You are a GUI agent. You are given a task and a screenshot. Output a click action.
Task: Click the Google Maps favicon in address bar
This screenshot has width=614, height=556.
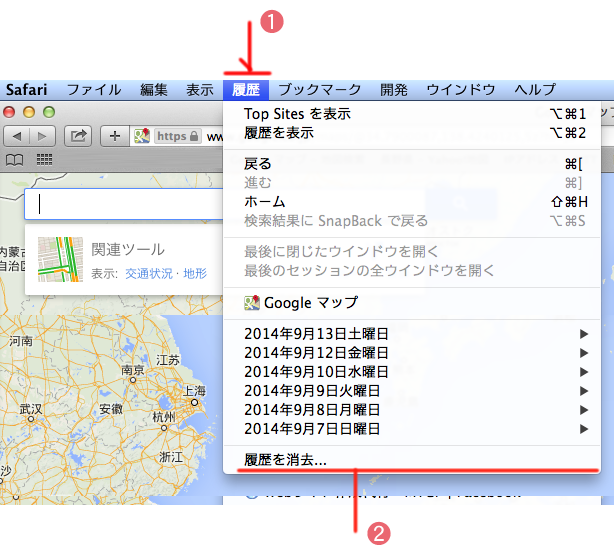pos(142,136)
